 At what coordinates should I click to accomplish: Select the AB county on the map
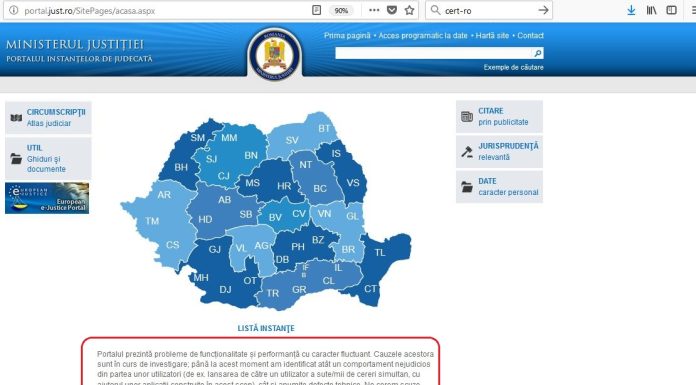click(x=224, y=200)
